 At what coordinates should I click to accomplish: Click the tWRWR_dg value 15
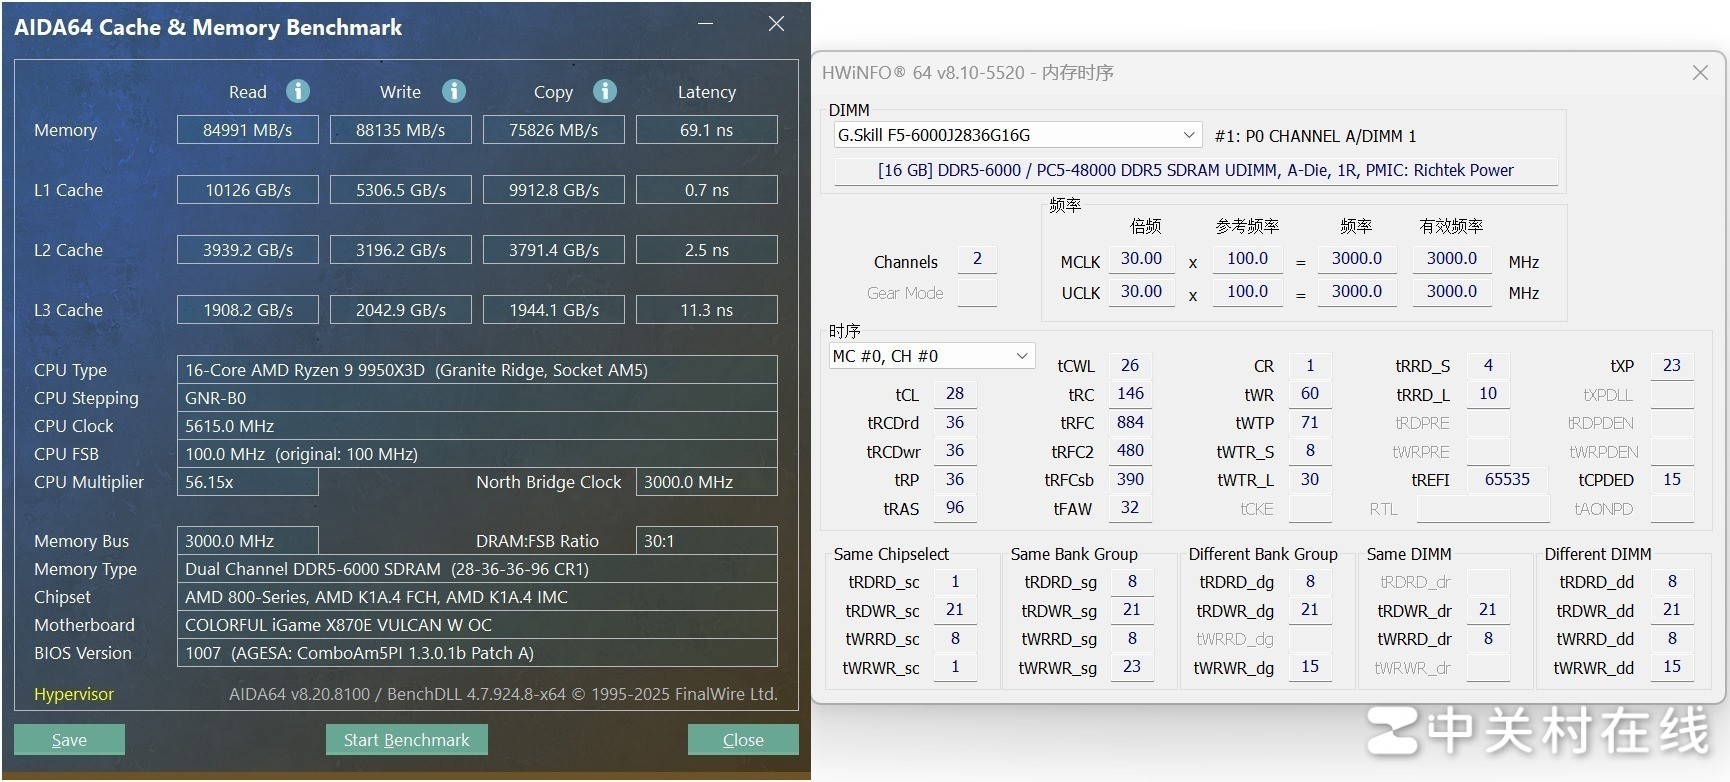pos(1310,667)
